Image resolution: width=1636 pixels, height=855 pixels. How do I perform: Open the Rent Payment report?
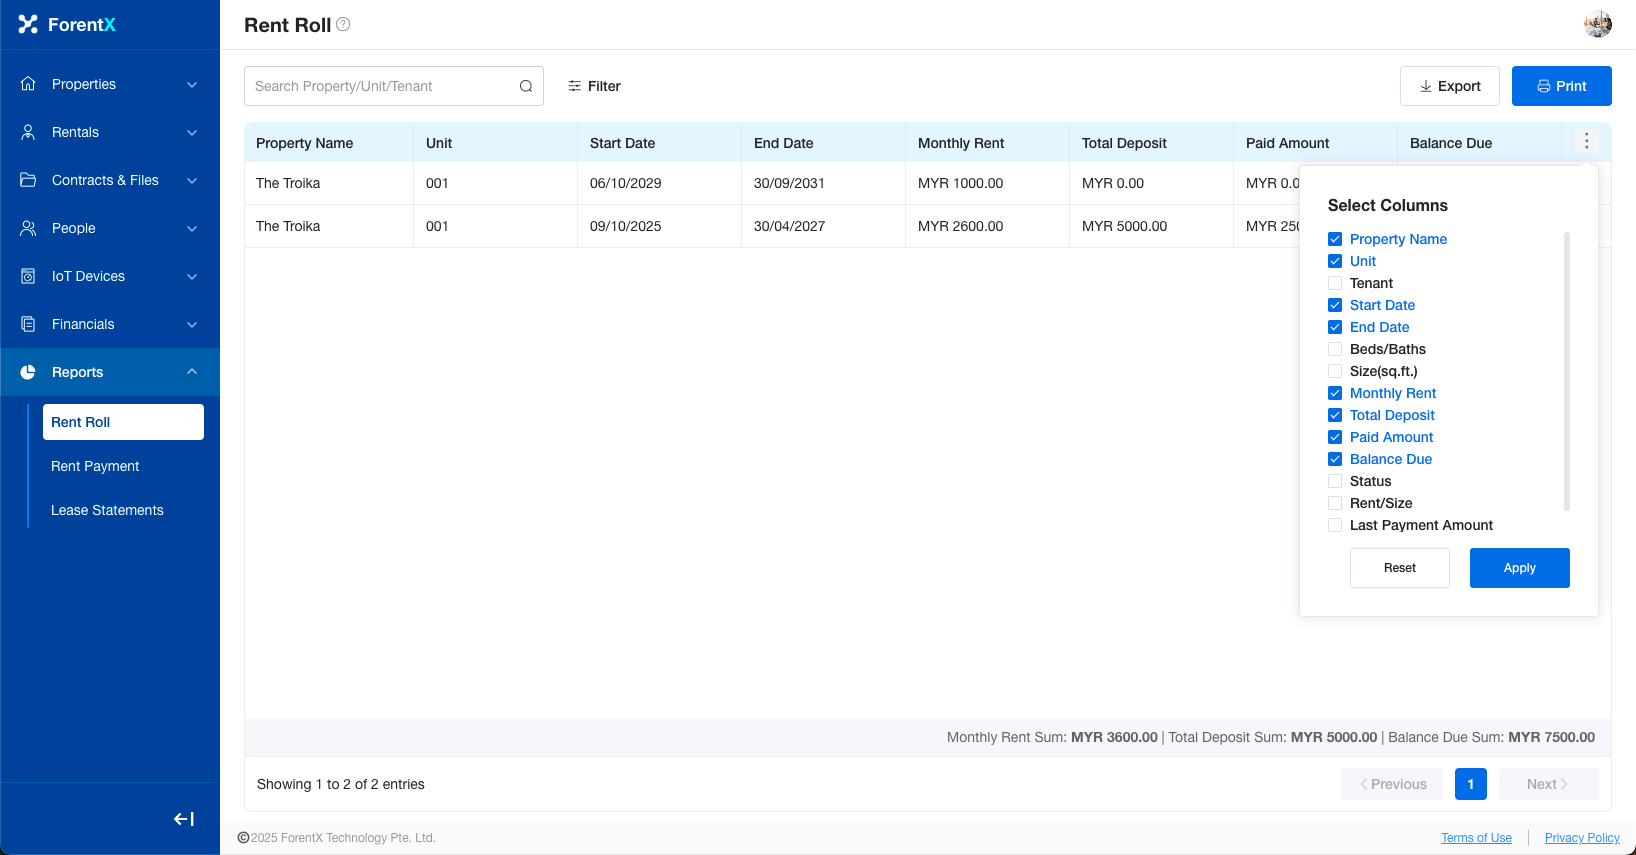click(x=95, y=466)
